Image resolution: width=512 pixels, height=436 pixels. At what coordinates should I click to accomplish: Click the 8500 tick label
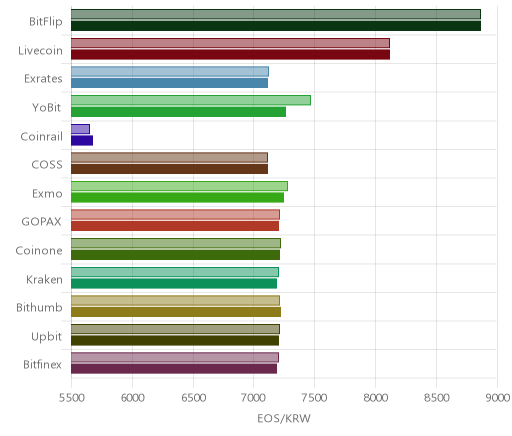point(436,398)
